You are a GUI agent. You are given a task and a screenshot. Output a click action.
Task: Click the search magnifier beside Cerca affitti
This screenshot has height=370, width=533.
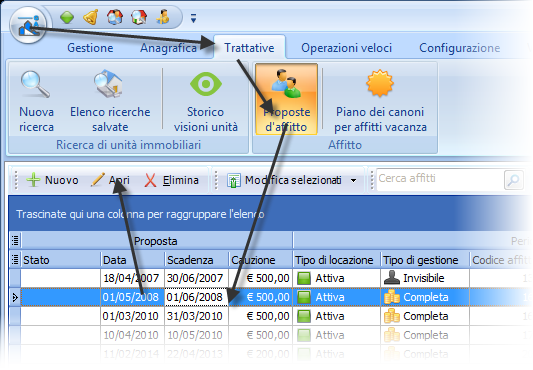pos(513,180)
